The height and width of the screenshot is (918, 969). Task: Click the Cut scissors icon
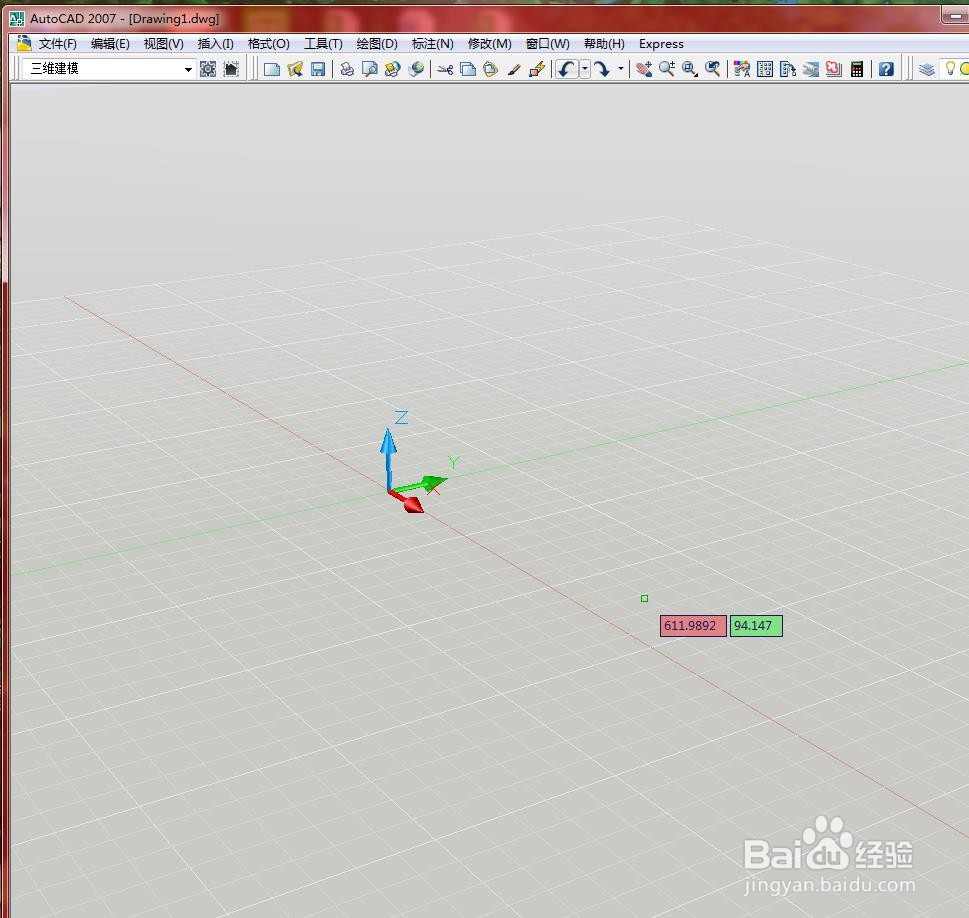pyautogui.click(x=445, y=69)
